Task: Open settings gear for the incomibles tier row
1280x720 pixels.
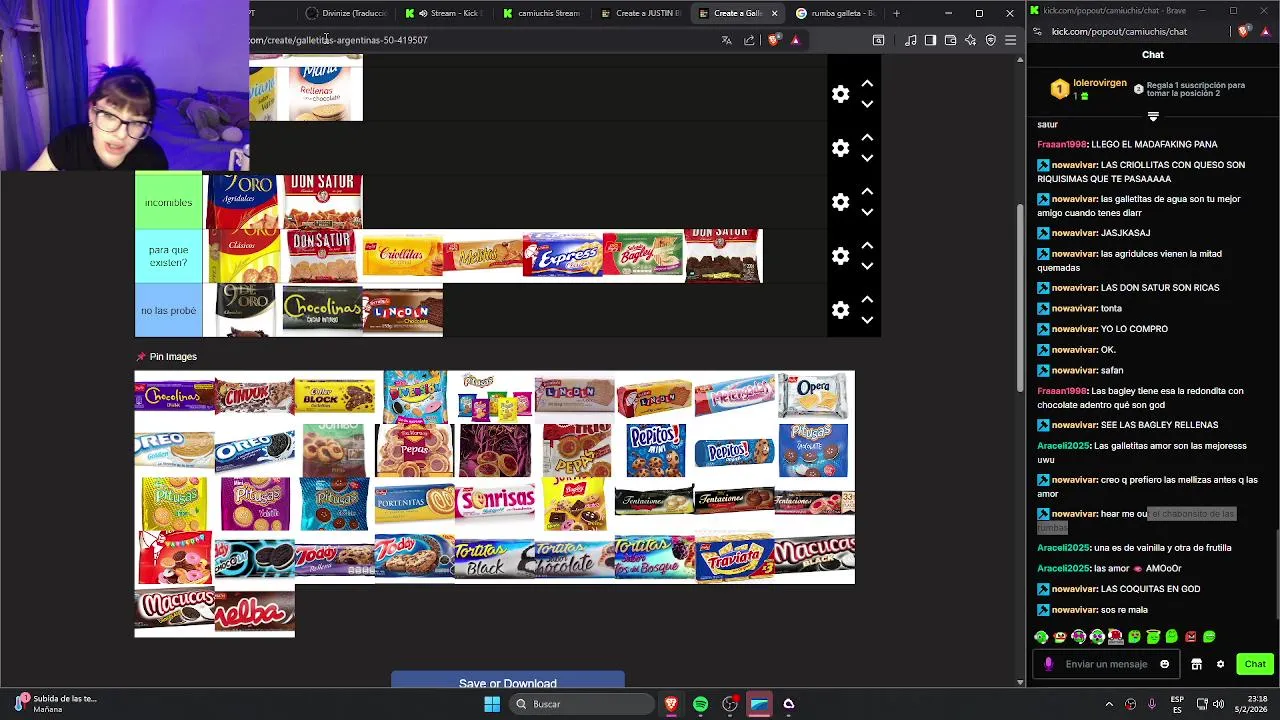Action: [840, 202]
